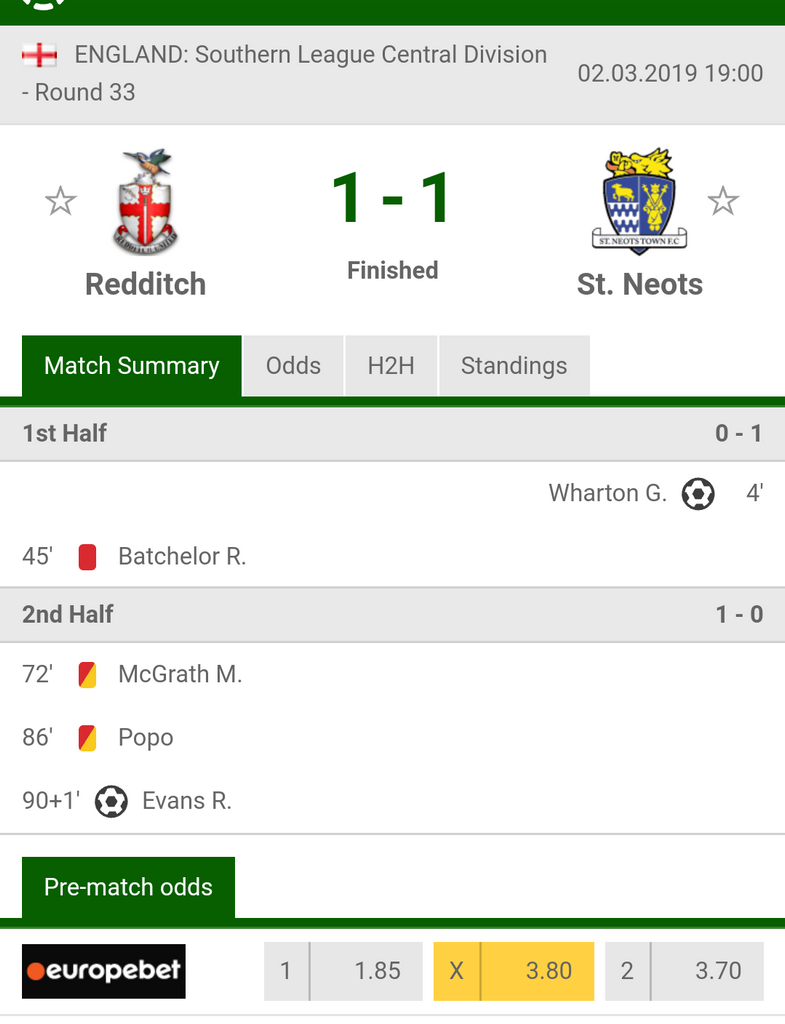Click the Redditch club crest

146,202
